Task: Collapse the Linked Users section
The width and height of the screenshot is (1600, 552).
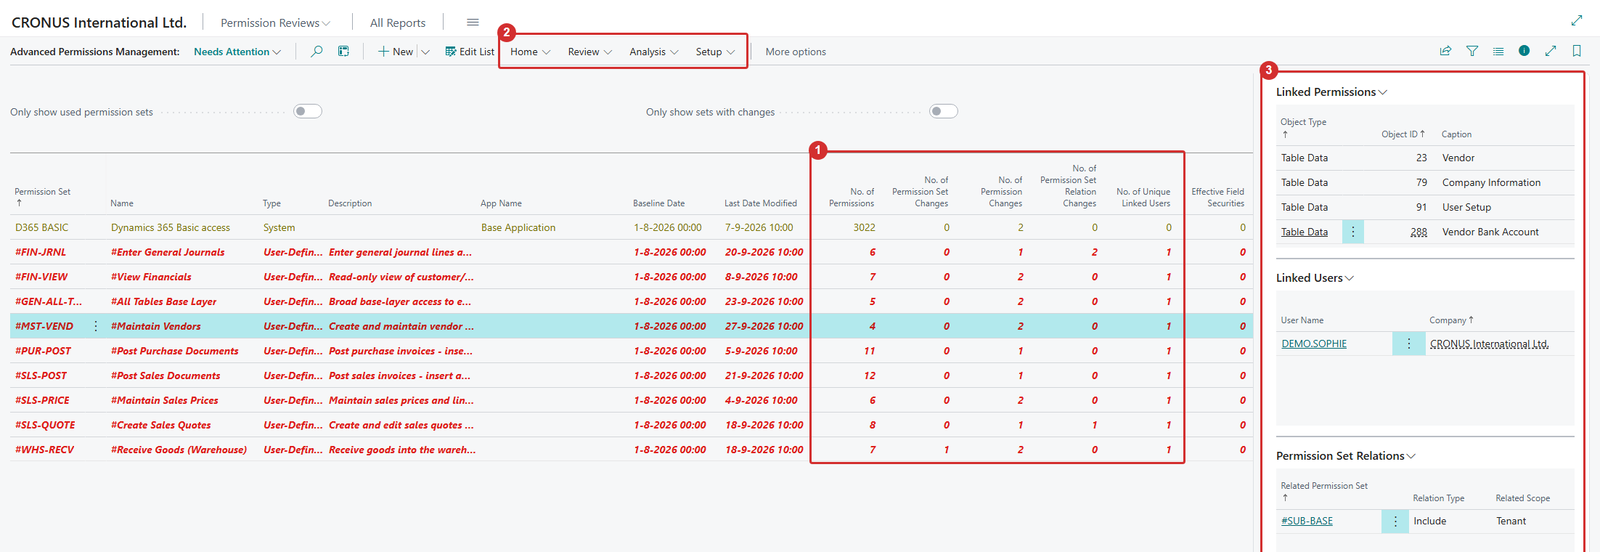Action: [1314, 278]
